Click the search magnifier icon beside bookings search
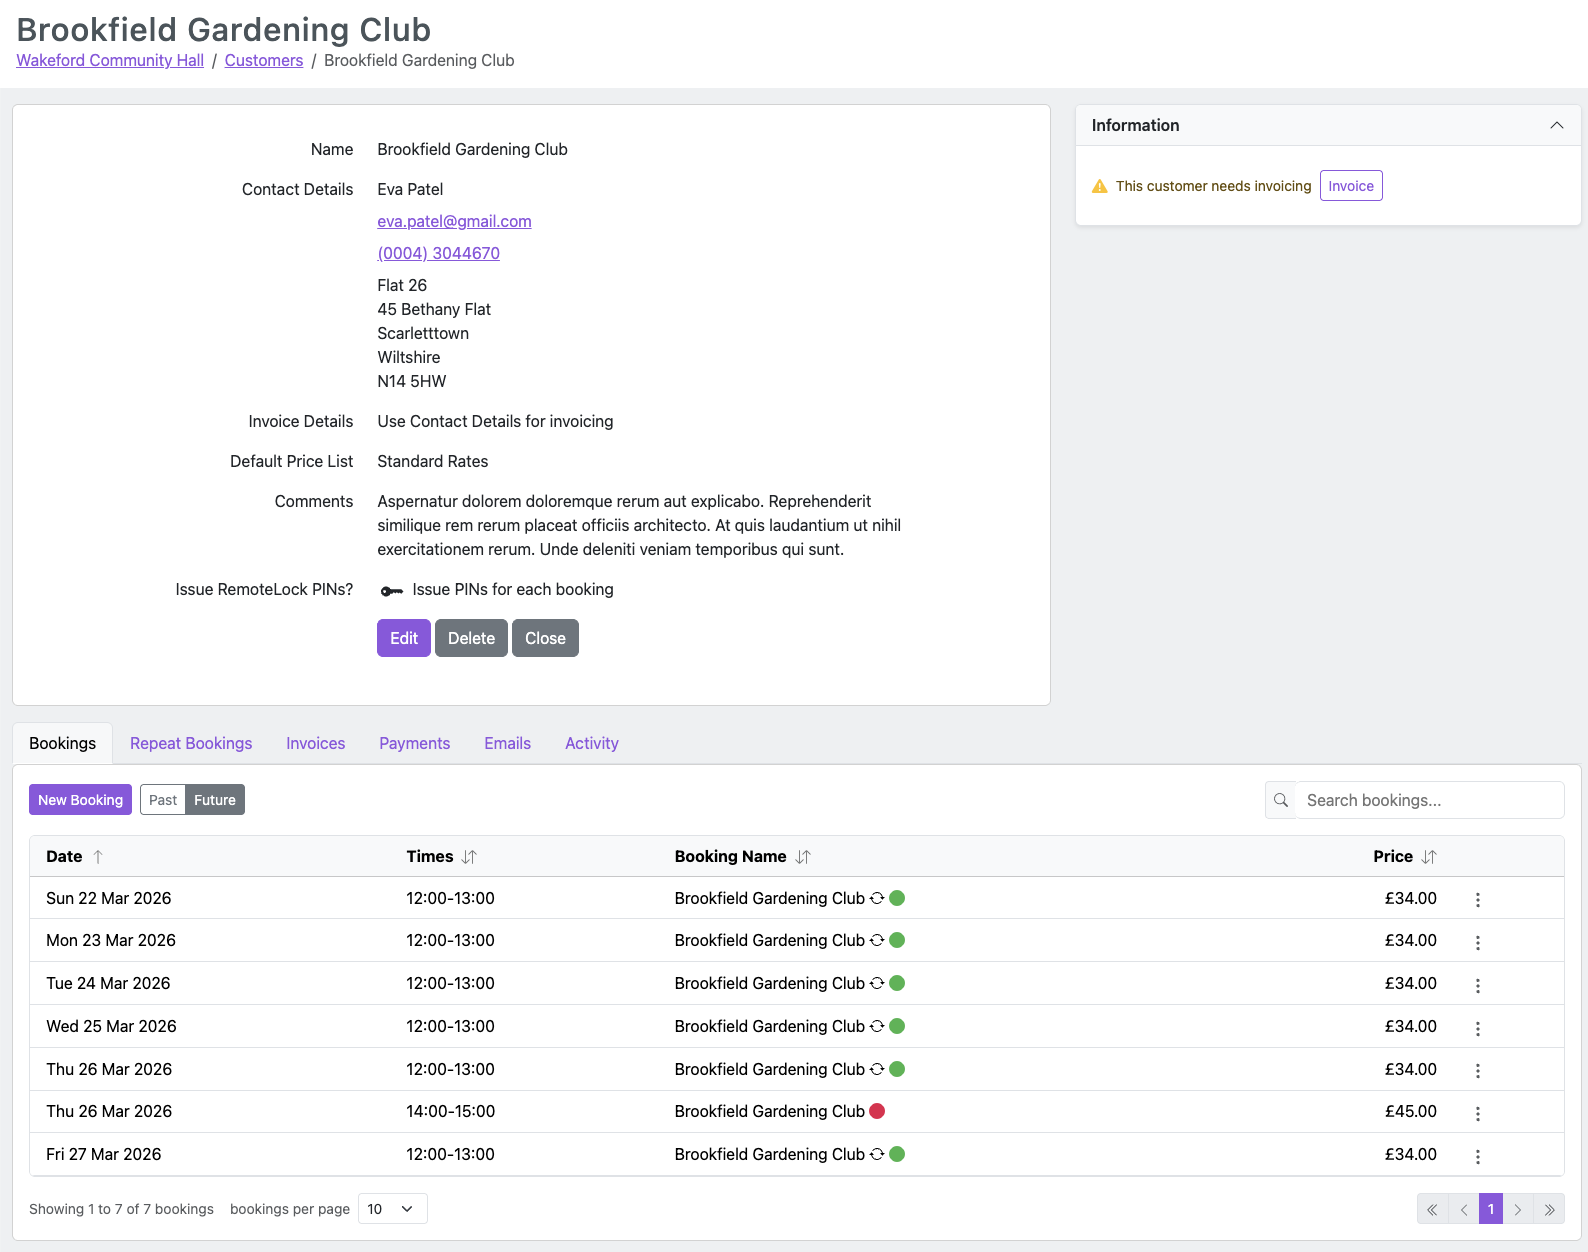 (1280, 800)
